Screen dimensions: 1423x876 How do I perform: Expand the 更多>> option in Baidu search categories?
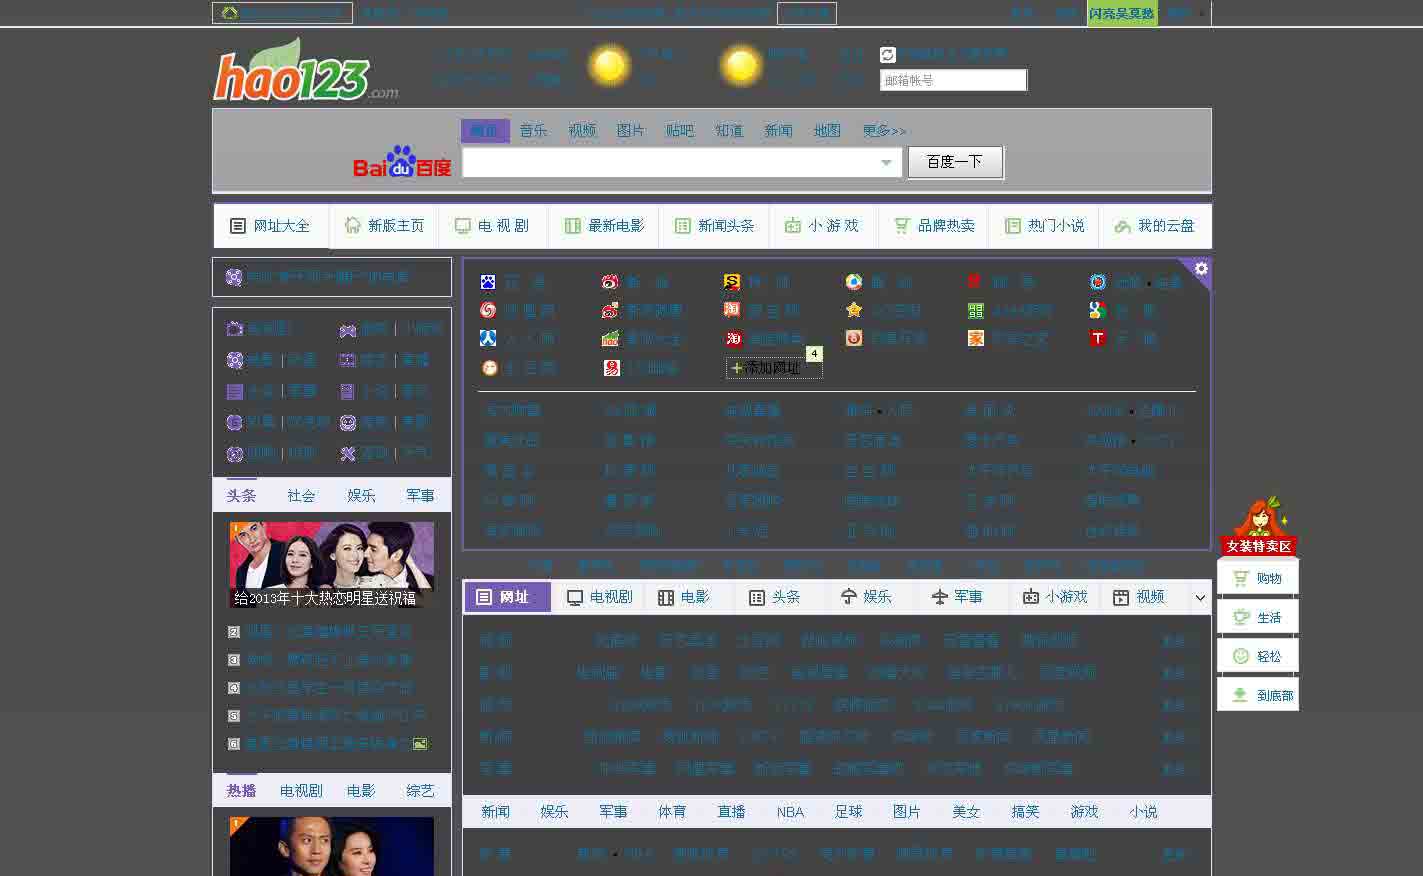(x=884, y=130)
